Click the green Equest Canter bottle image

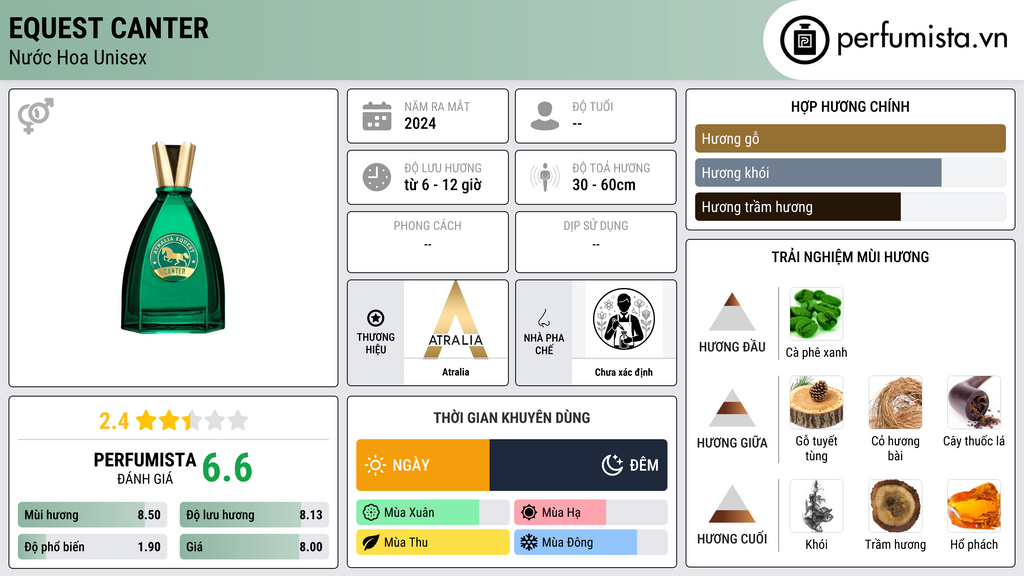click(173, 238)
